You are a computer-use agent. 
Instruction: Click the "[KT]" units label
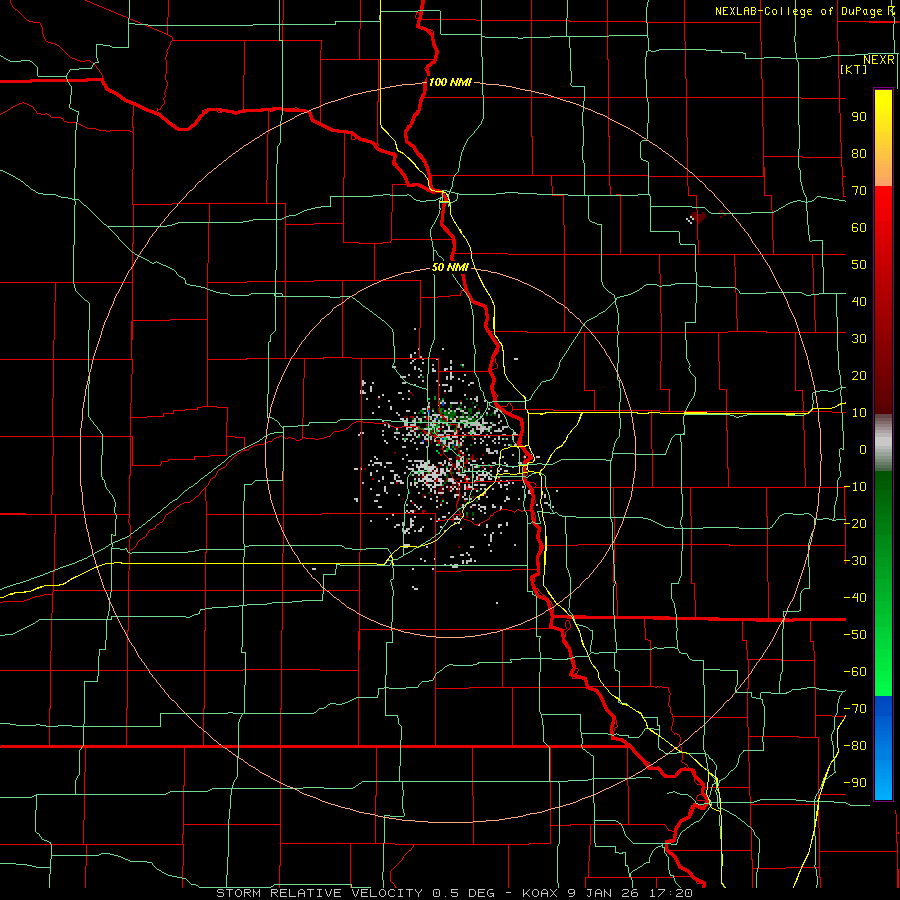pos(854,69)
